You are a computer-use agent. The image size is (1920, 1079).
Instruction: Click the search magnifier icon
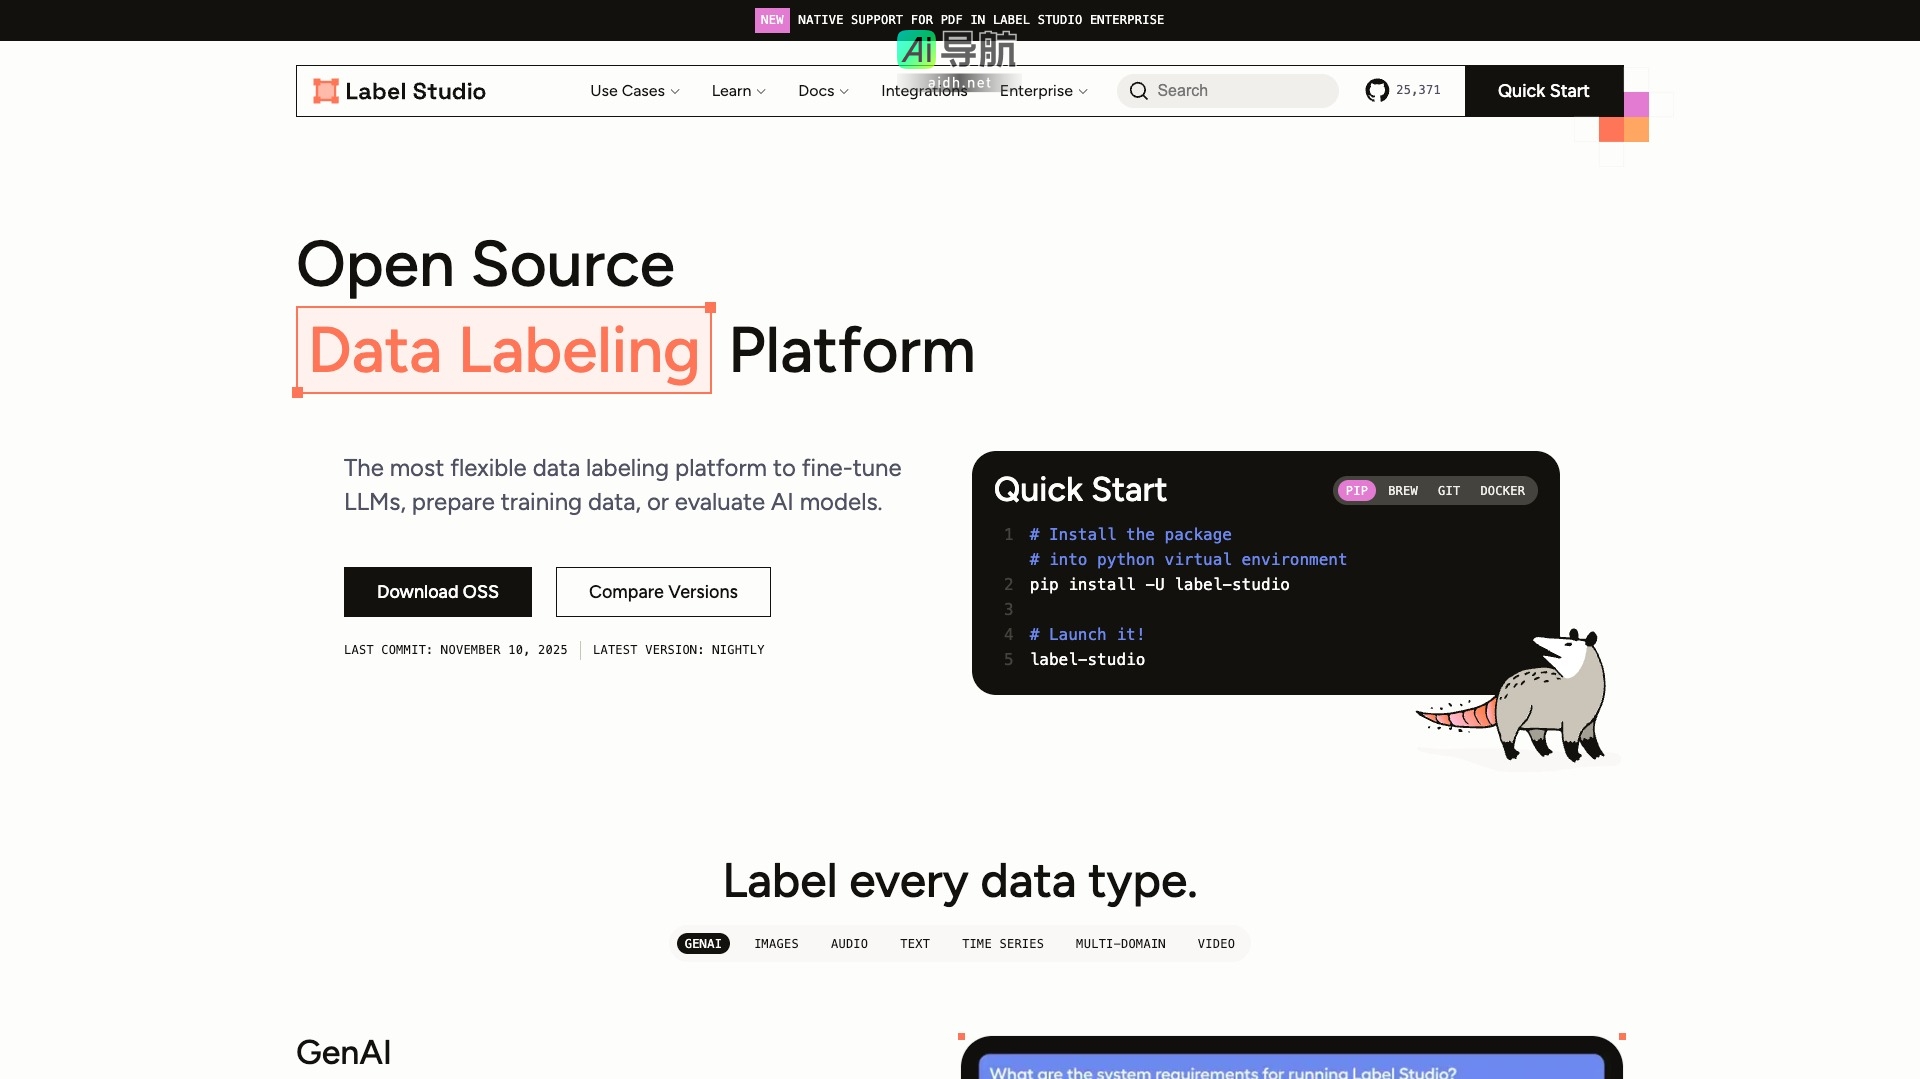click(x=1138, y=91)
